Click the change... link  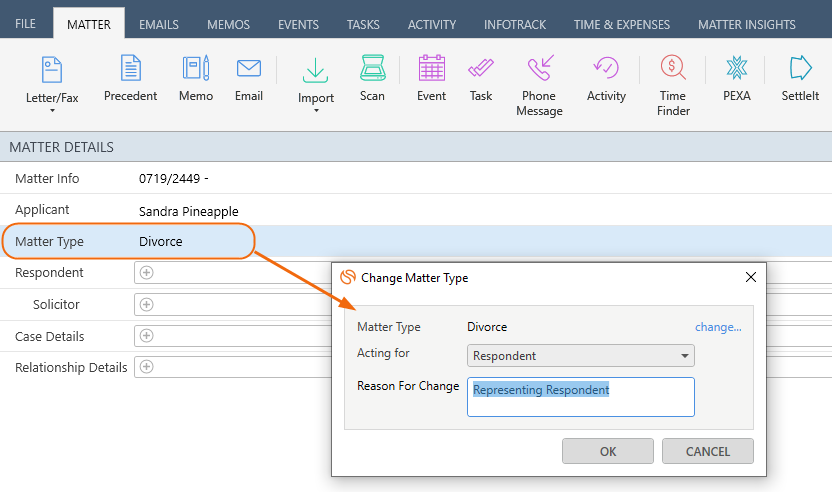click(718, 327)
